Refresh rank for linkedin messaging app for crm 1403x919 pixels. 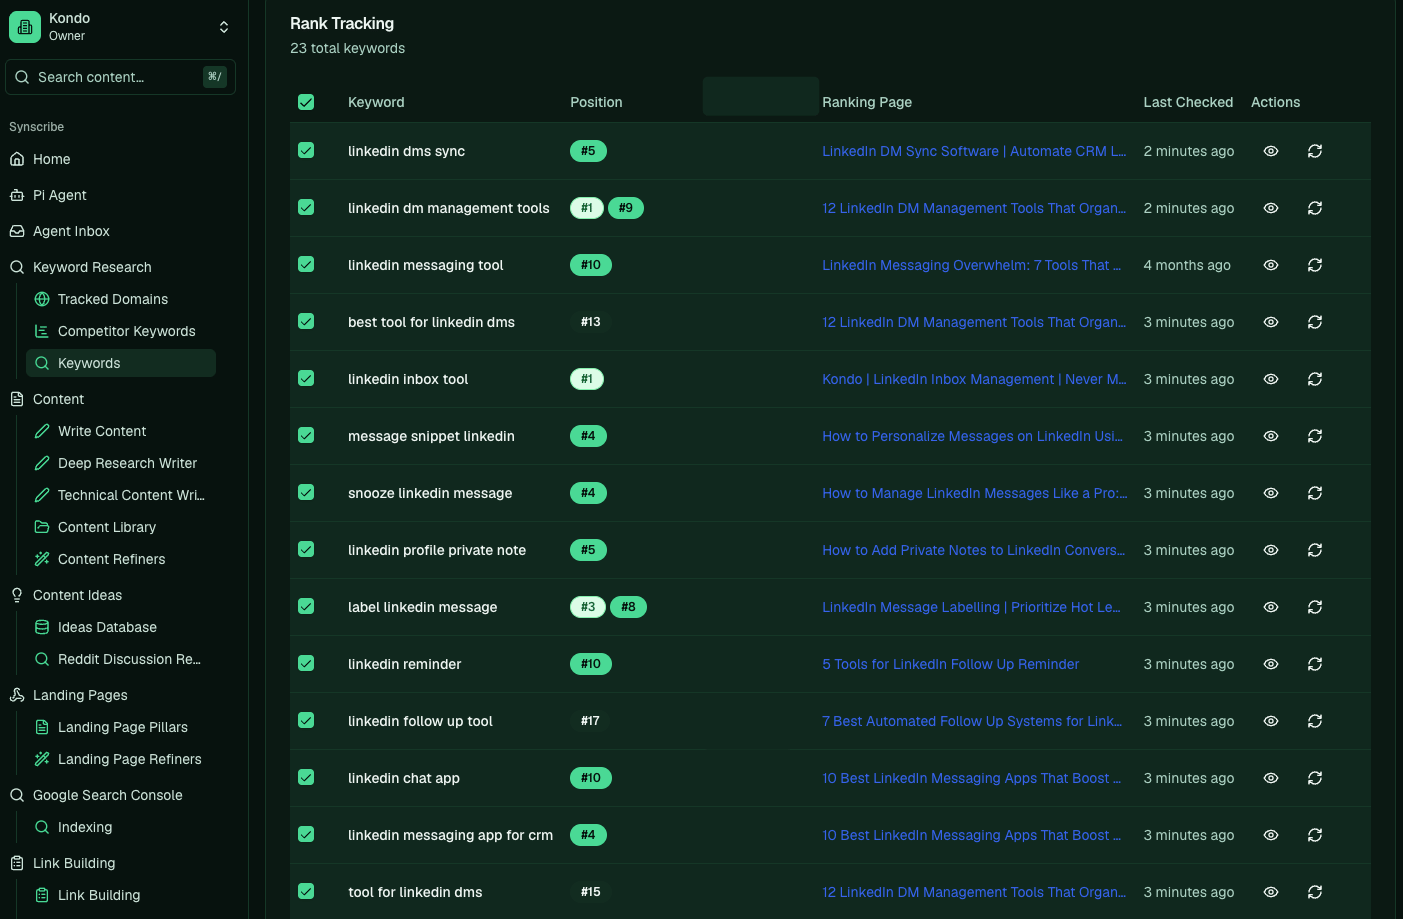(x=1315, y=835)
